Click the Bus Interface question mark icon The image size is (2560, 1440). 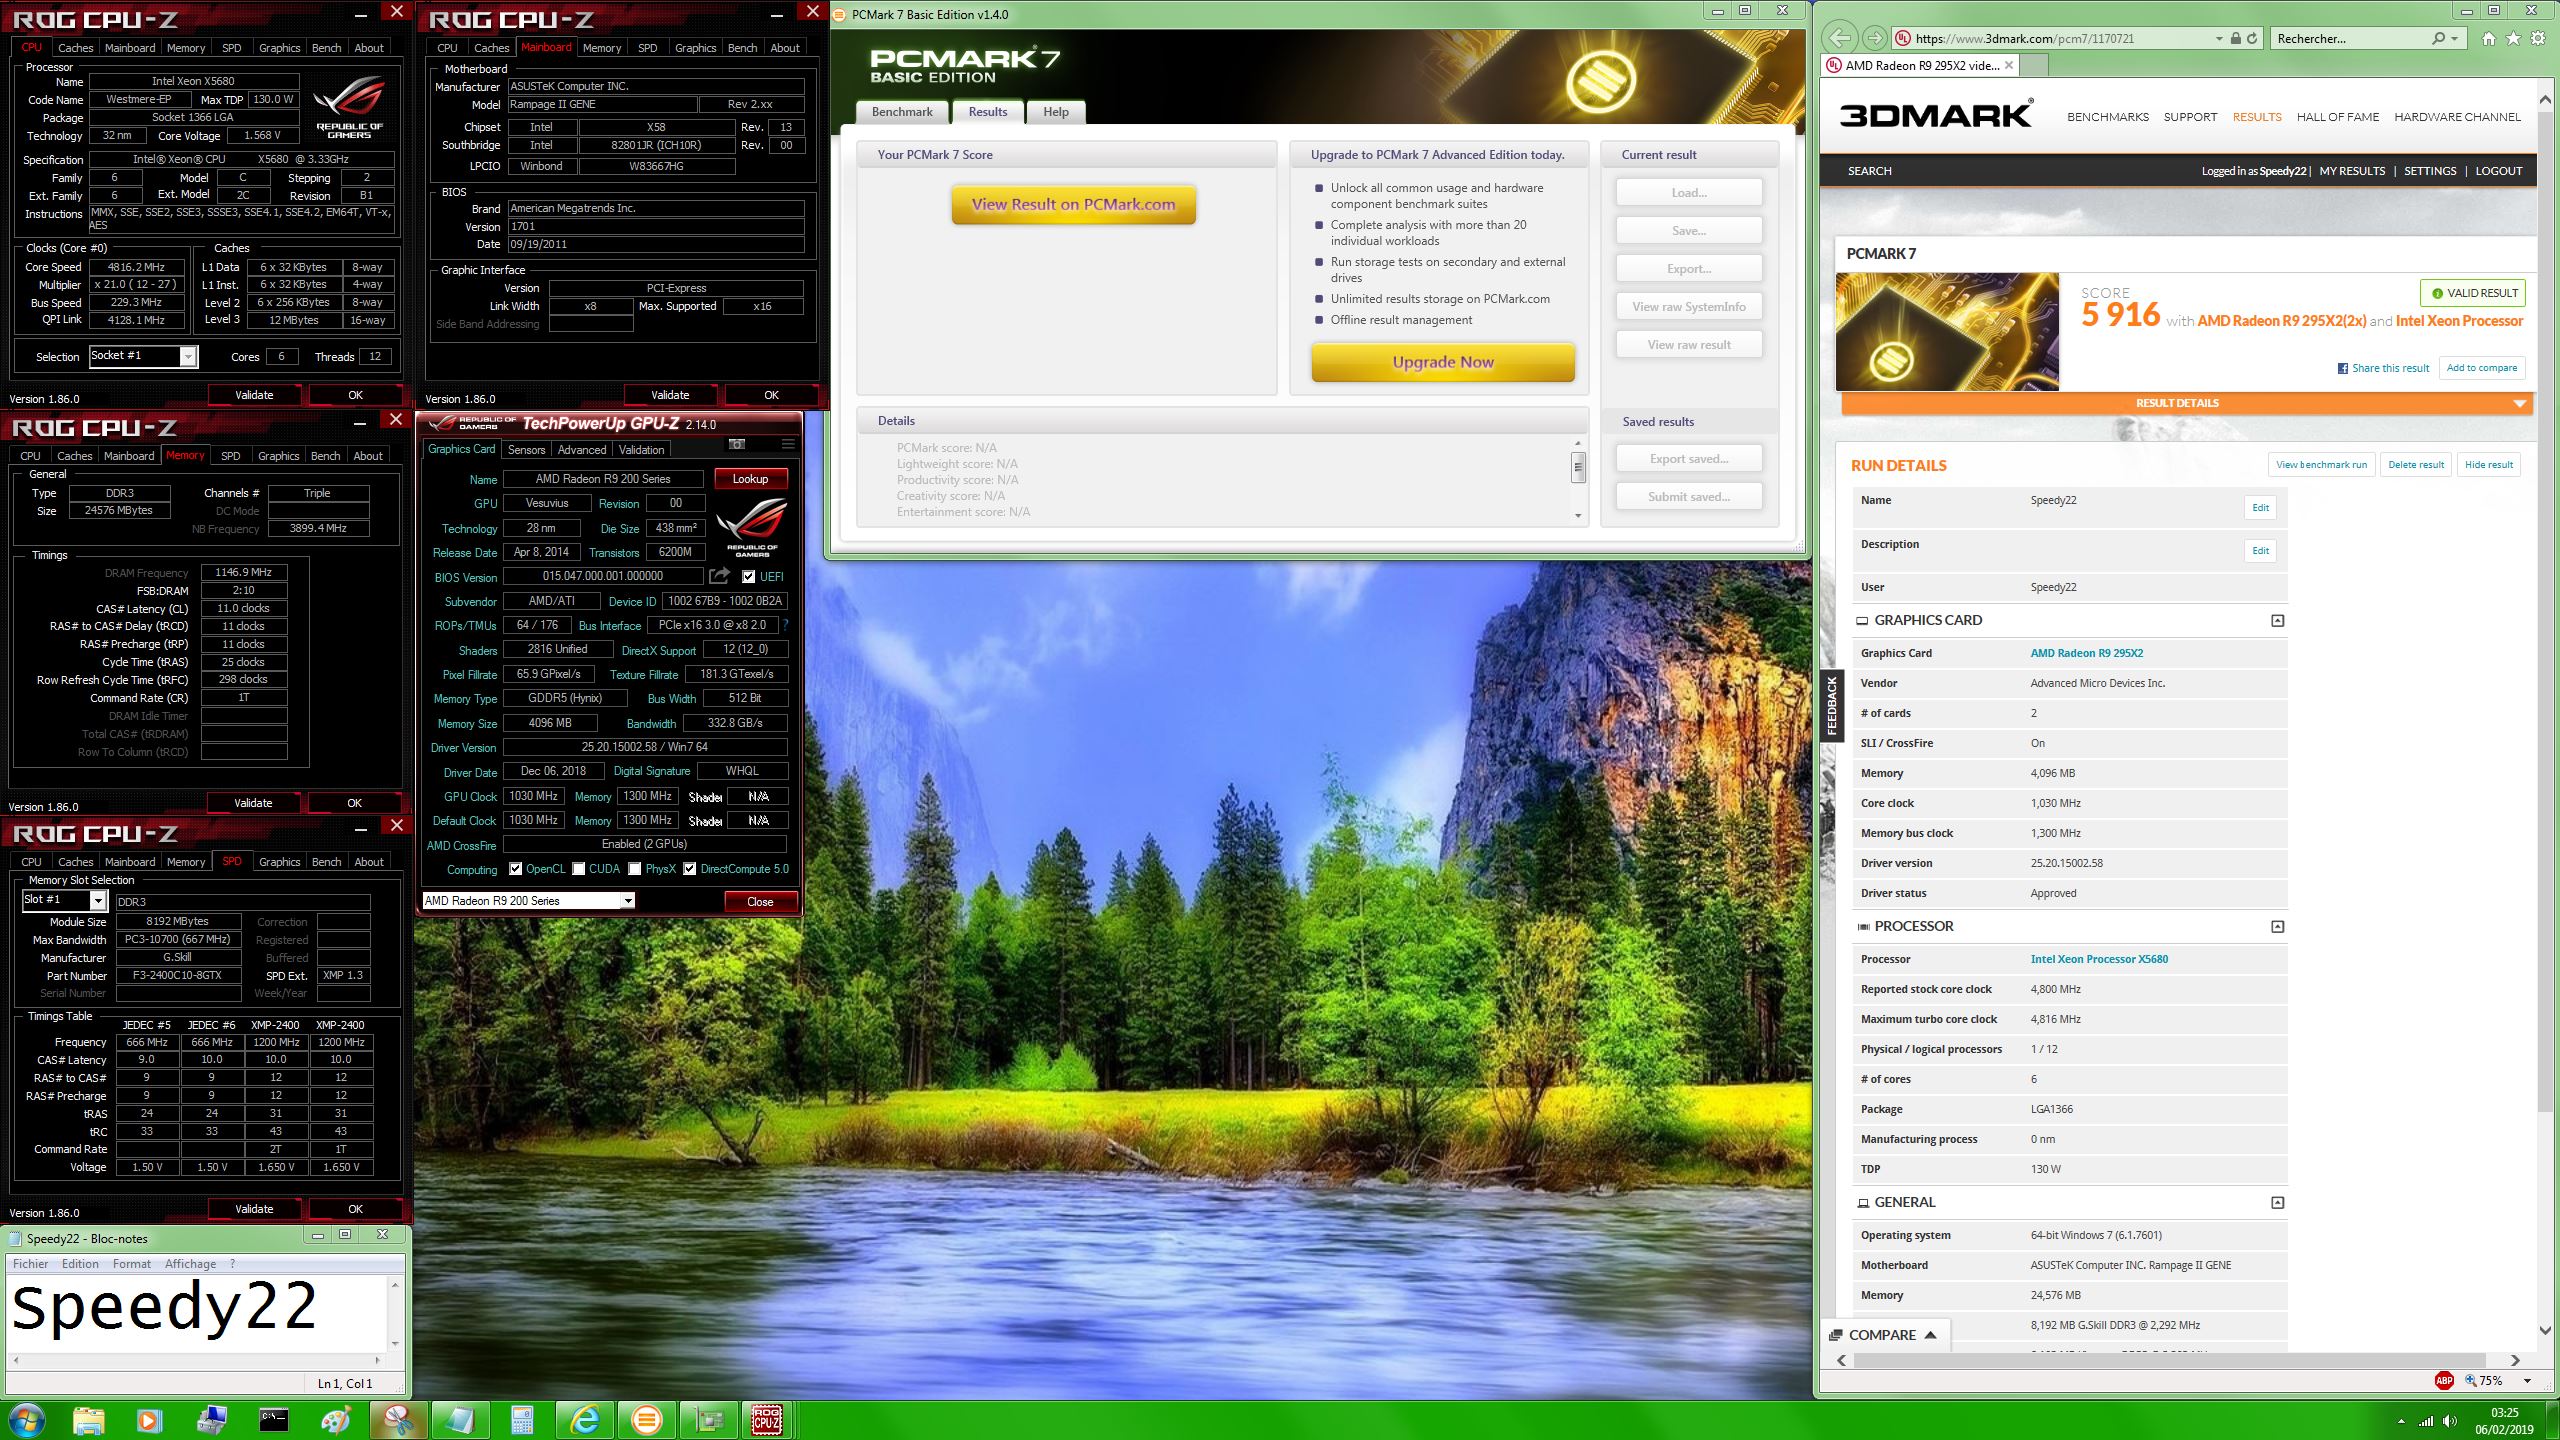[x=785, y=625]
